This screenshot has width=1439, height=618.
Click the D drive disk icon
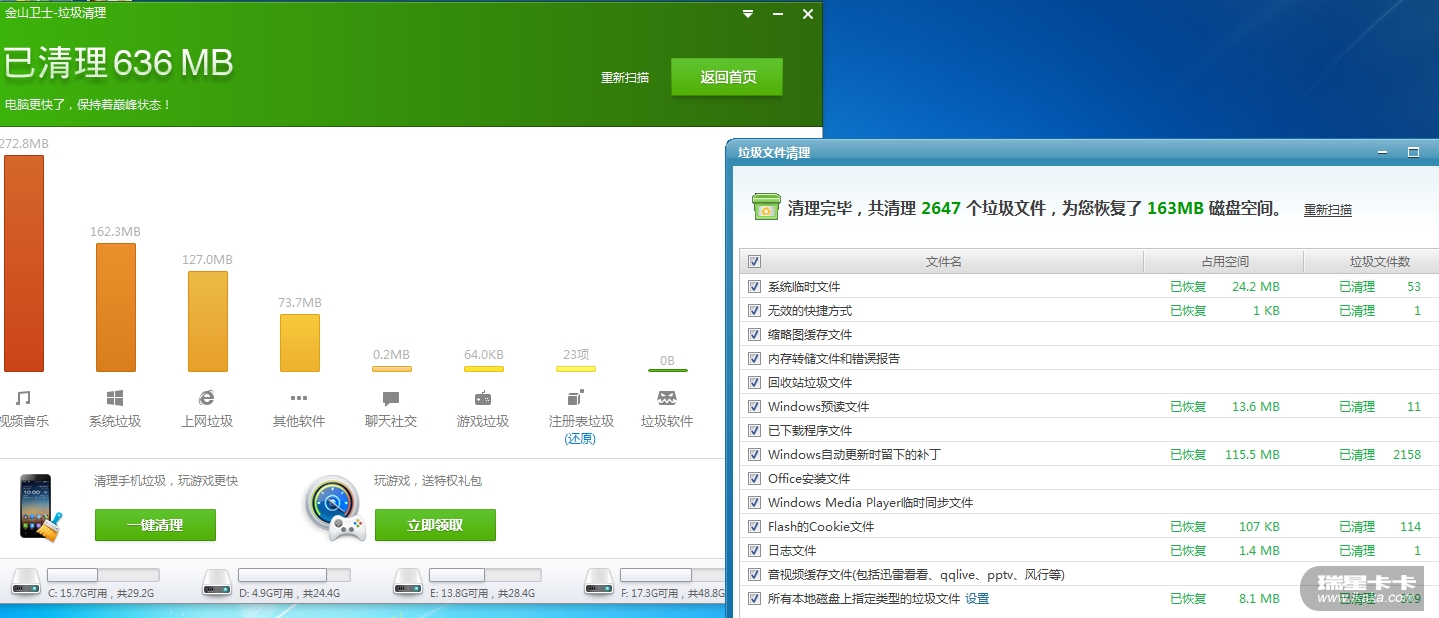(x=217, y=580)
